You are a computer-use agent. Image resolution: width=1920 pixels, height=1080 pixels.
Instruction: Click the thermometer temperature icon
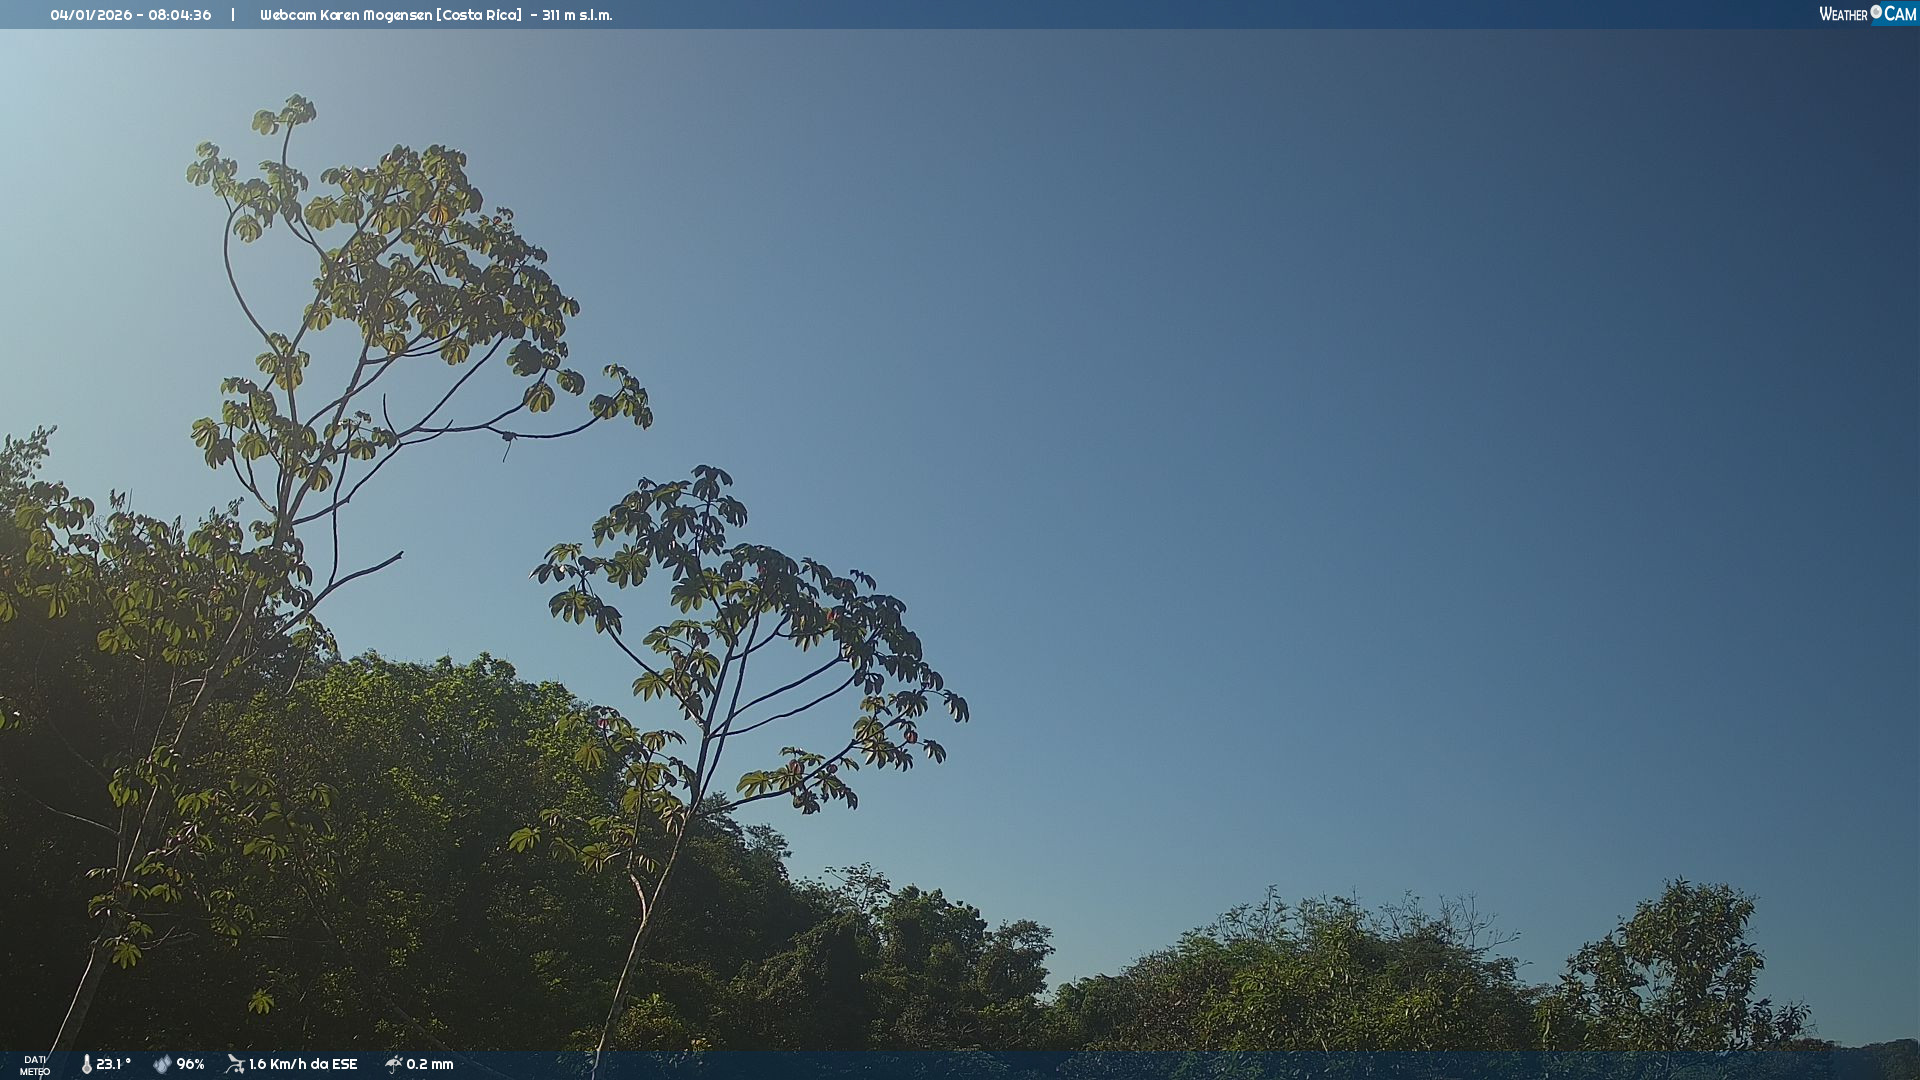click(x=87, y=1065)
